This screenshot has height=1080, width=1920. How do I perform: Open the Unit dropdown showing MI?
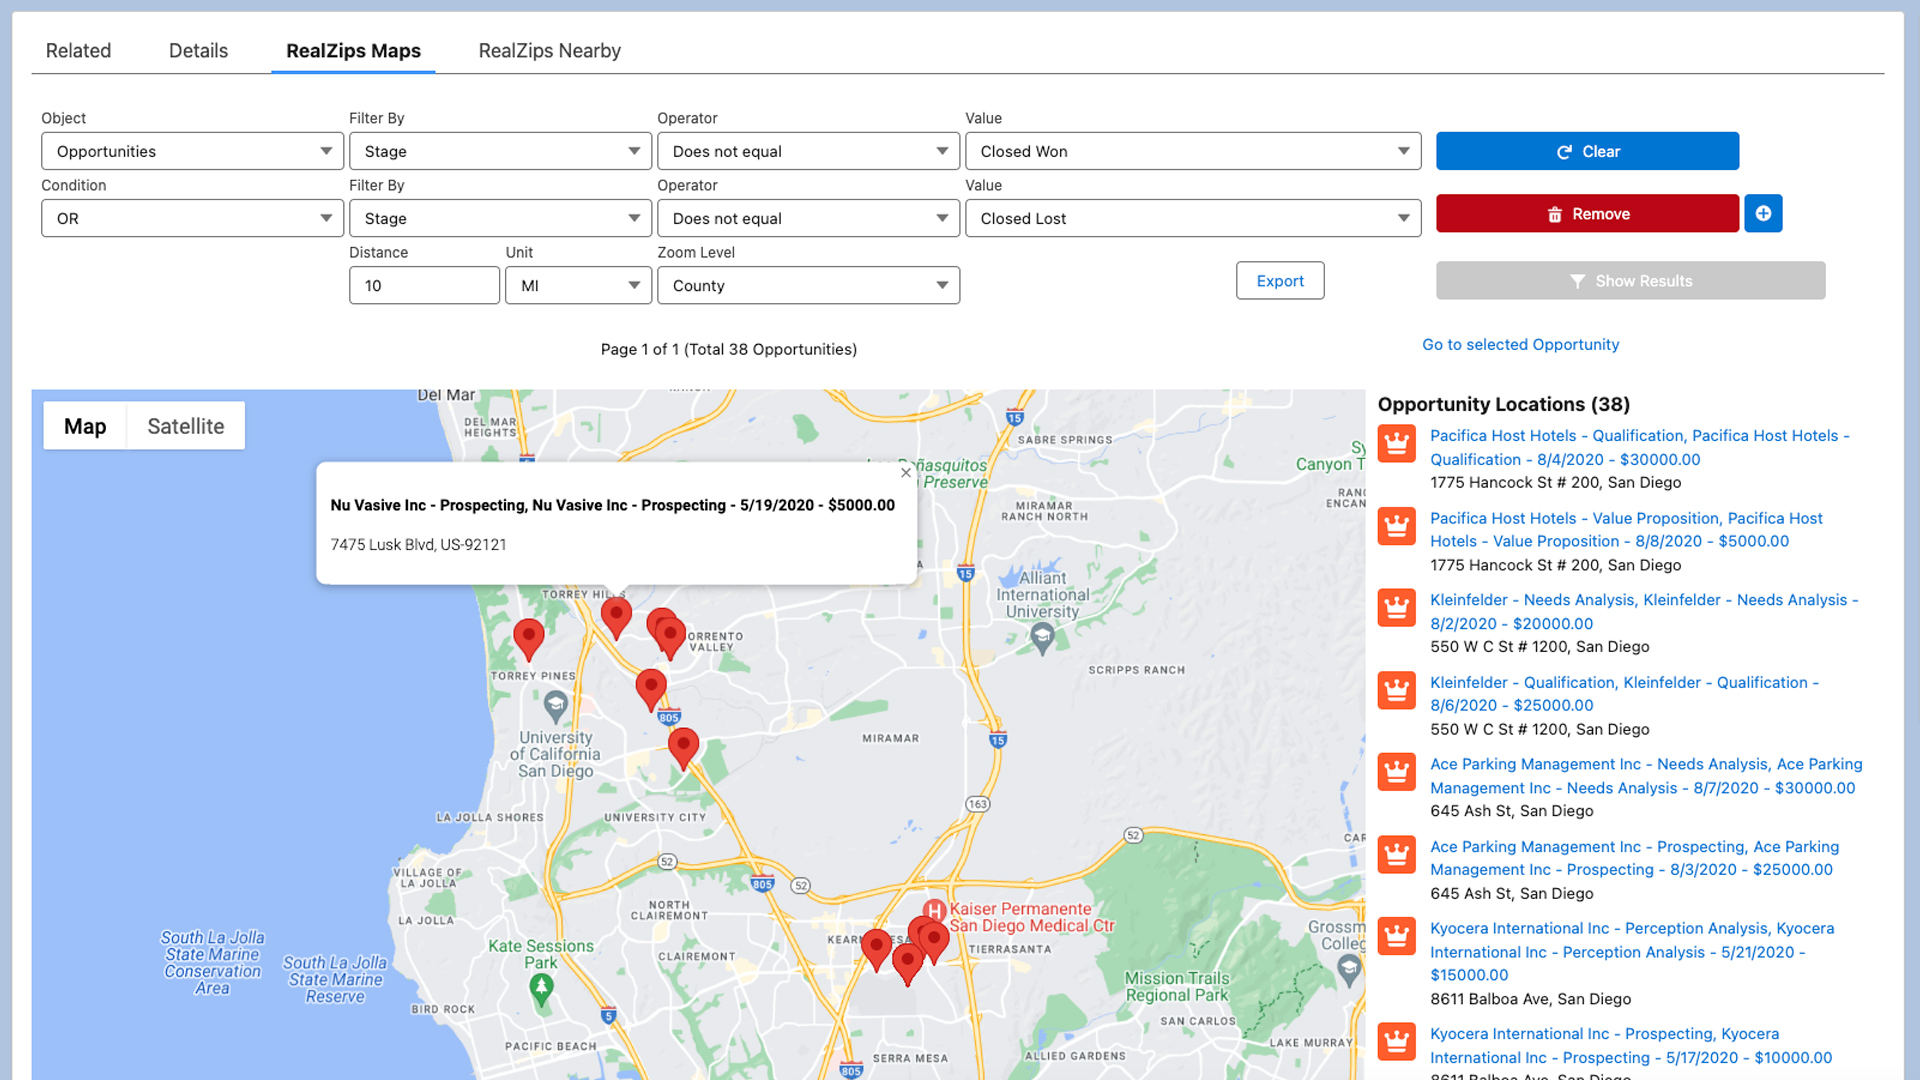tap(577, 285)
